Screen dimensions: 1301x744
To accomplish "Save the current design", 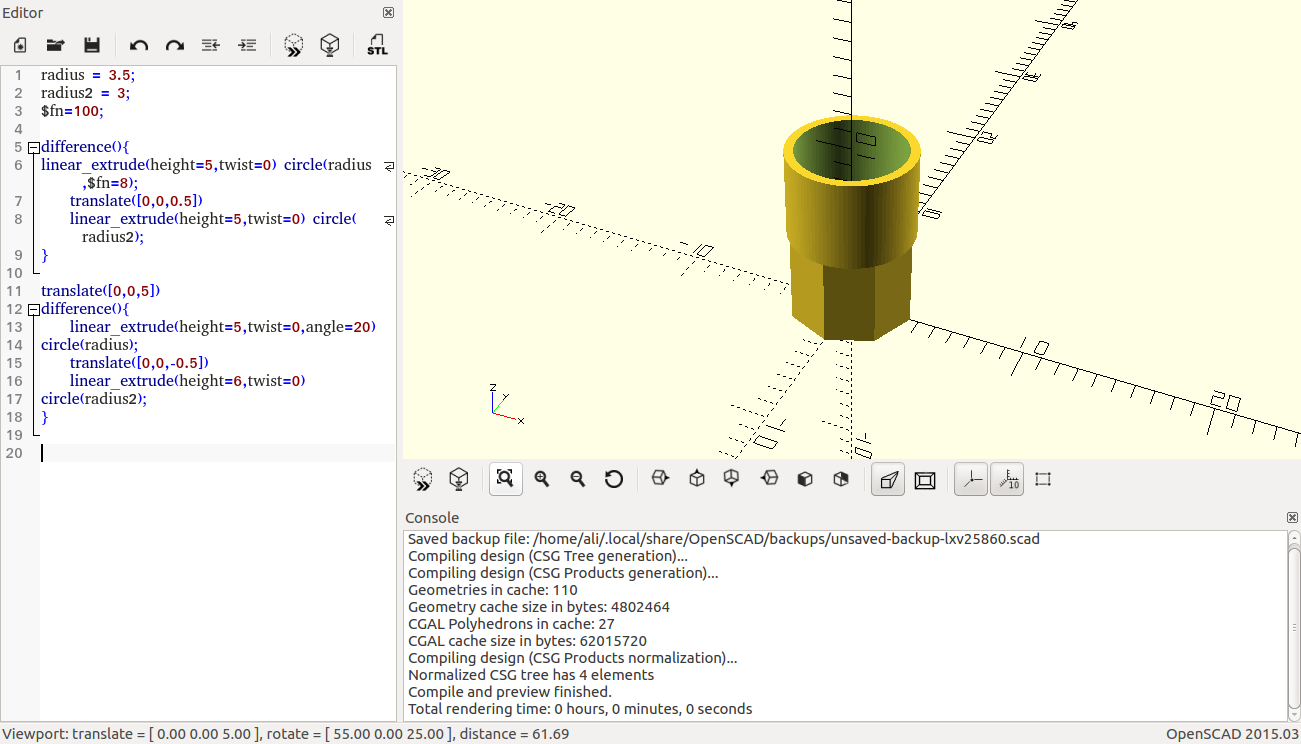I will 91,45.
